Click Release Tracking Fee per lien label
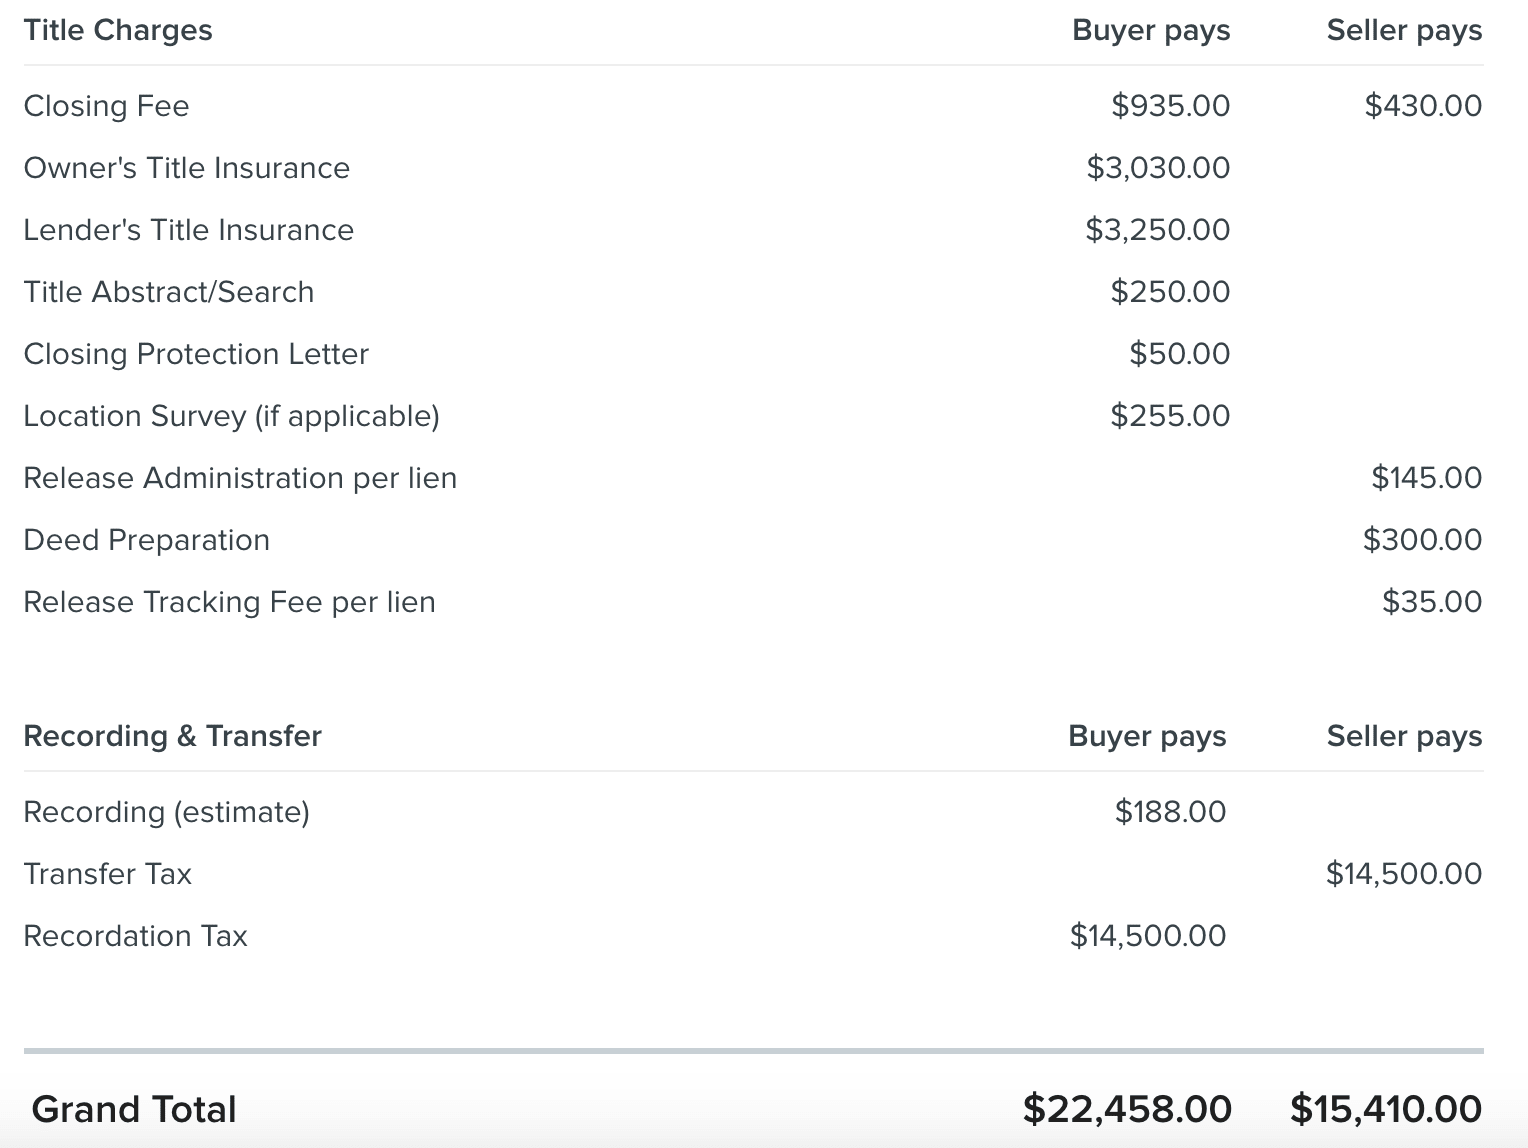Viewport: 1528px width, 1148px height. tap(229, 602)
